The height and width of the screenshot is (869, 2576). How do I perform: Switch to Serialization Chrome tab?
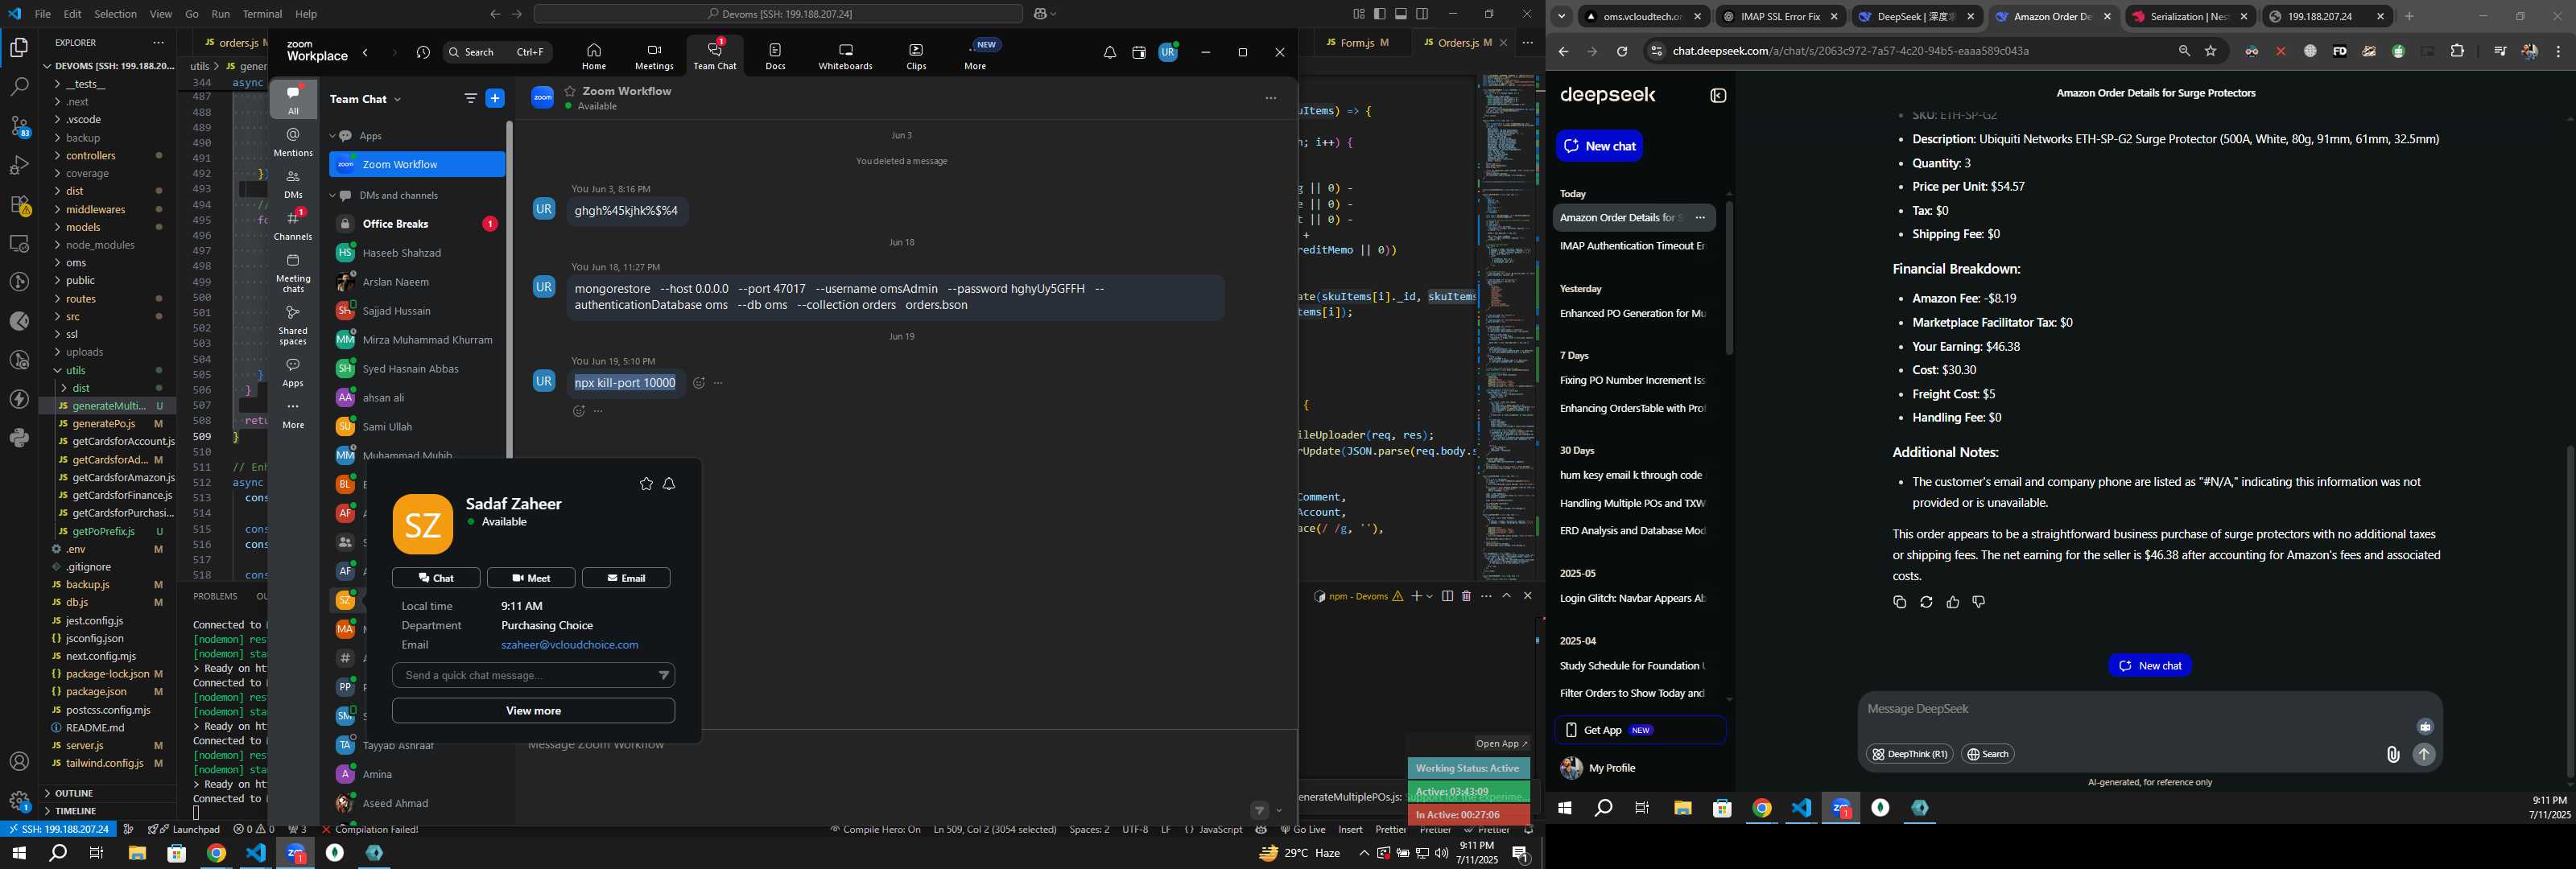pos(2188,17)
